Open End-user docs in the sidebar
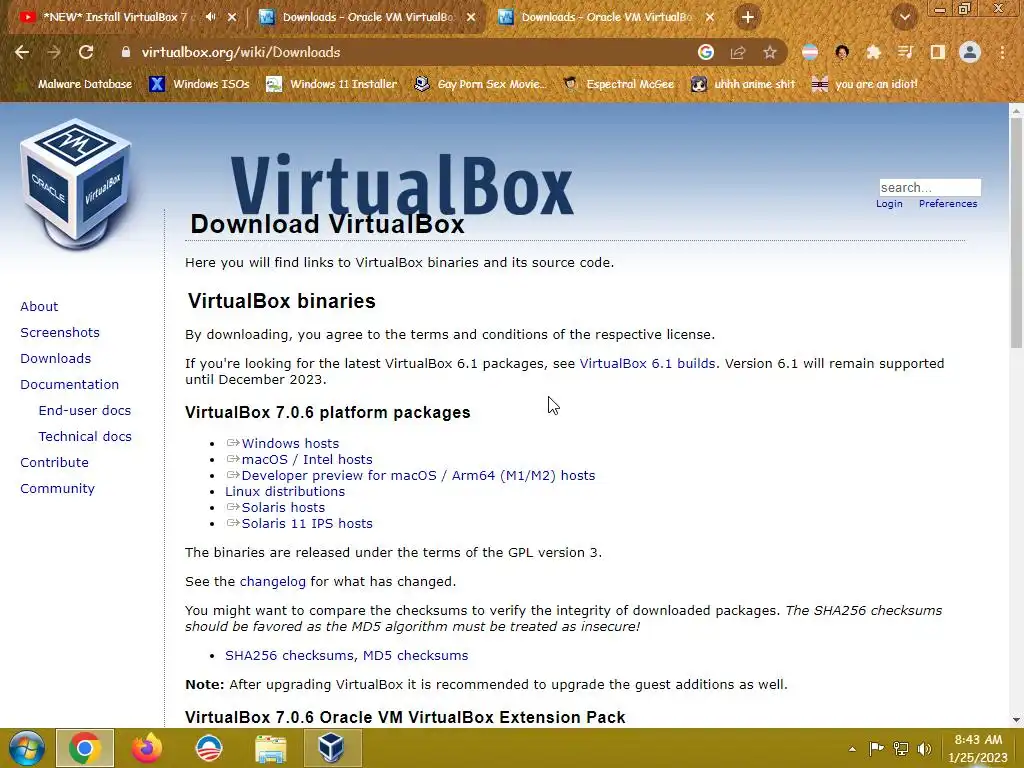1024x768 pixels. pos(85,410)
